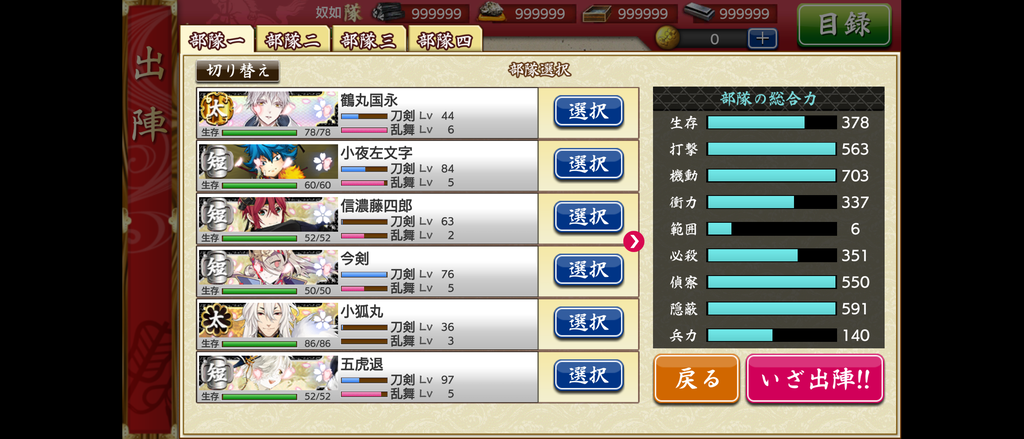This screenshot has width=1024, height=439.
Task: Open the 部隊四 tab
Action: (x=445, y=40)
